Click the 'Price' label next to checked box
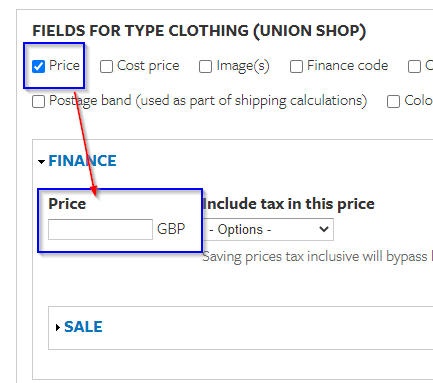This screenshot has width=433, height=383. point(64,65)
